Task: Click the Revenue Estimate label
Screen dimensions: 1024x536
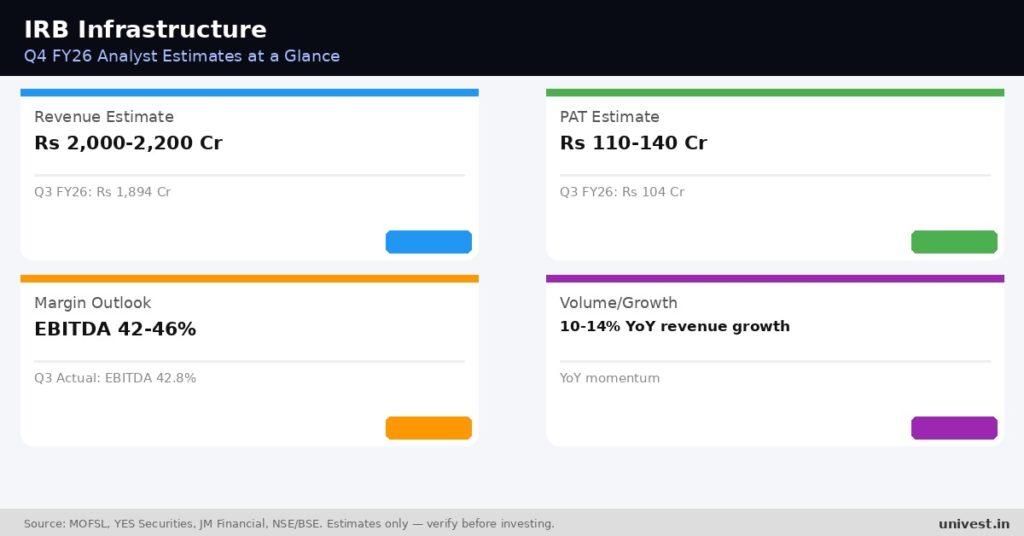Action: [104, 117]
